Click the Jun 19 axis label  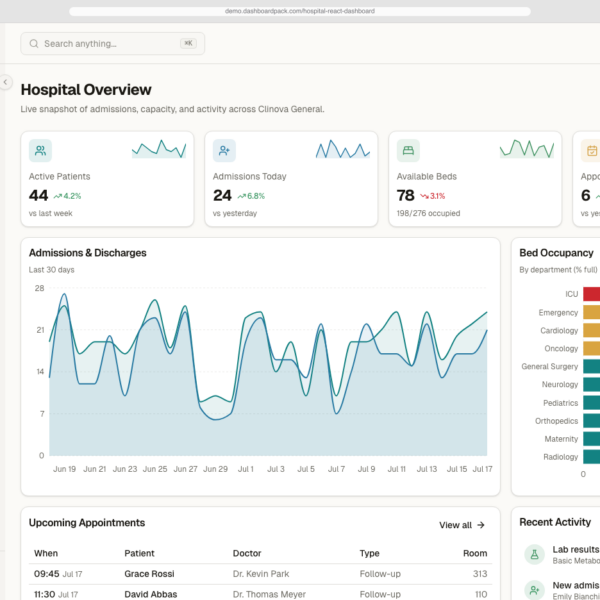(64, 469)
